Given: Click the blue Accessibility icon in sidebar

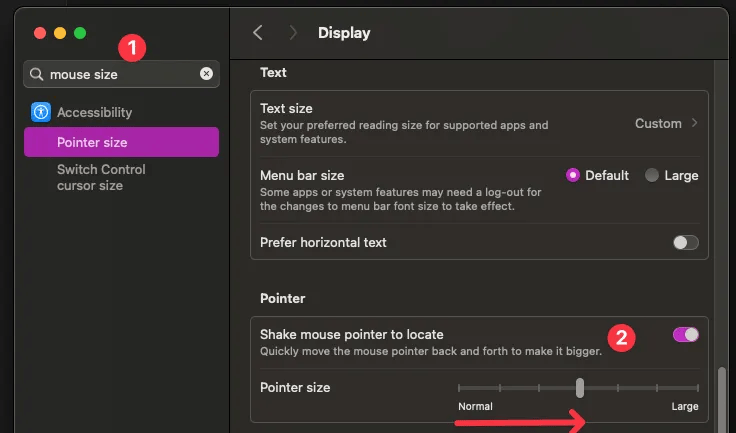Looking at the screenshot, I should coord(41,112).
